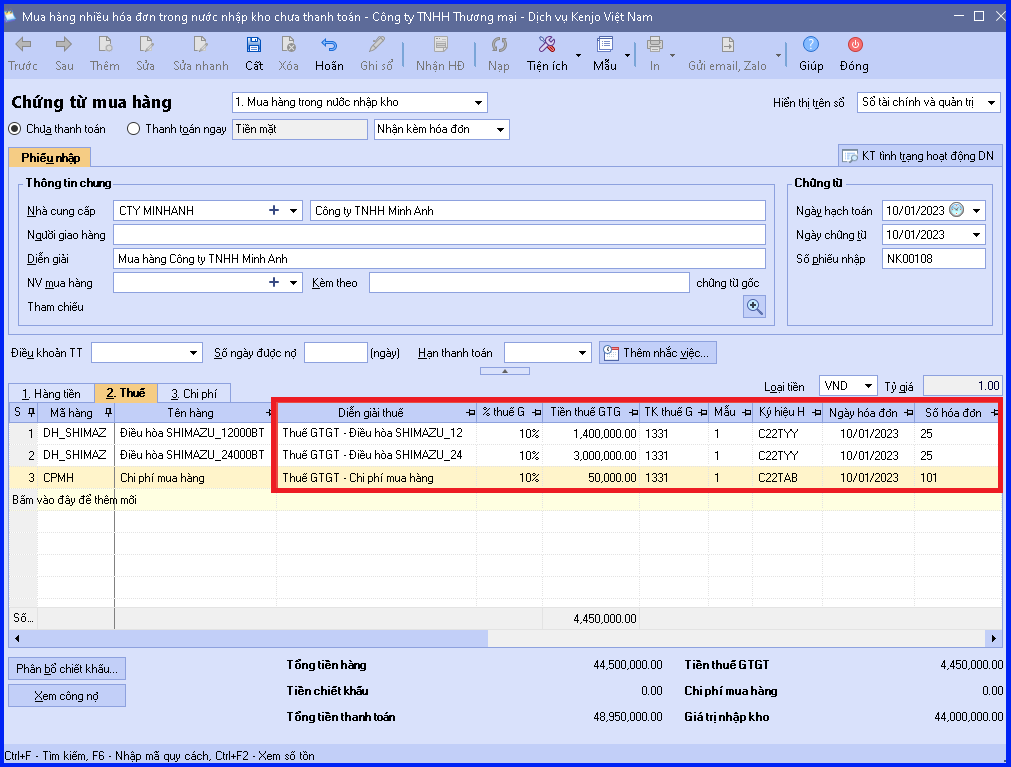
Task: Click the Thêm (add new) toolbar icon
Action: (x=104, y=44)
